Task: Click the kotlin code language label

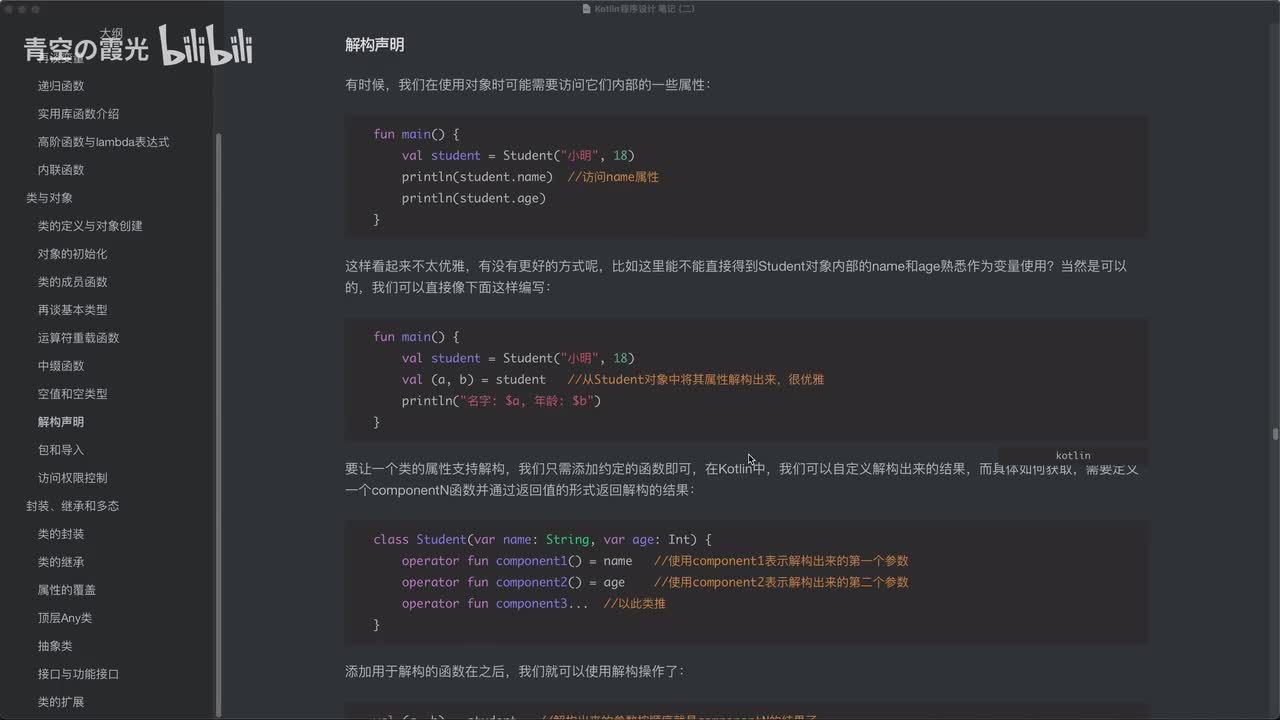Action: coord(1073,456)
